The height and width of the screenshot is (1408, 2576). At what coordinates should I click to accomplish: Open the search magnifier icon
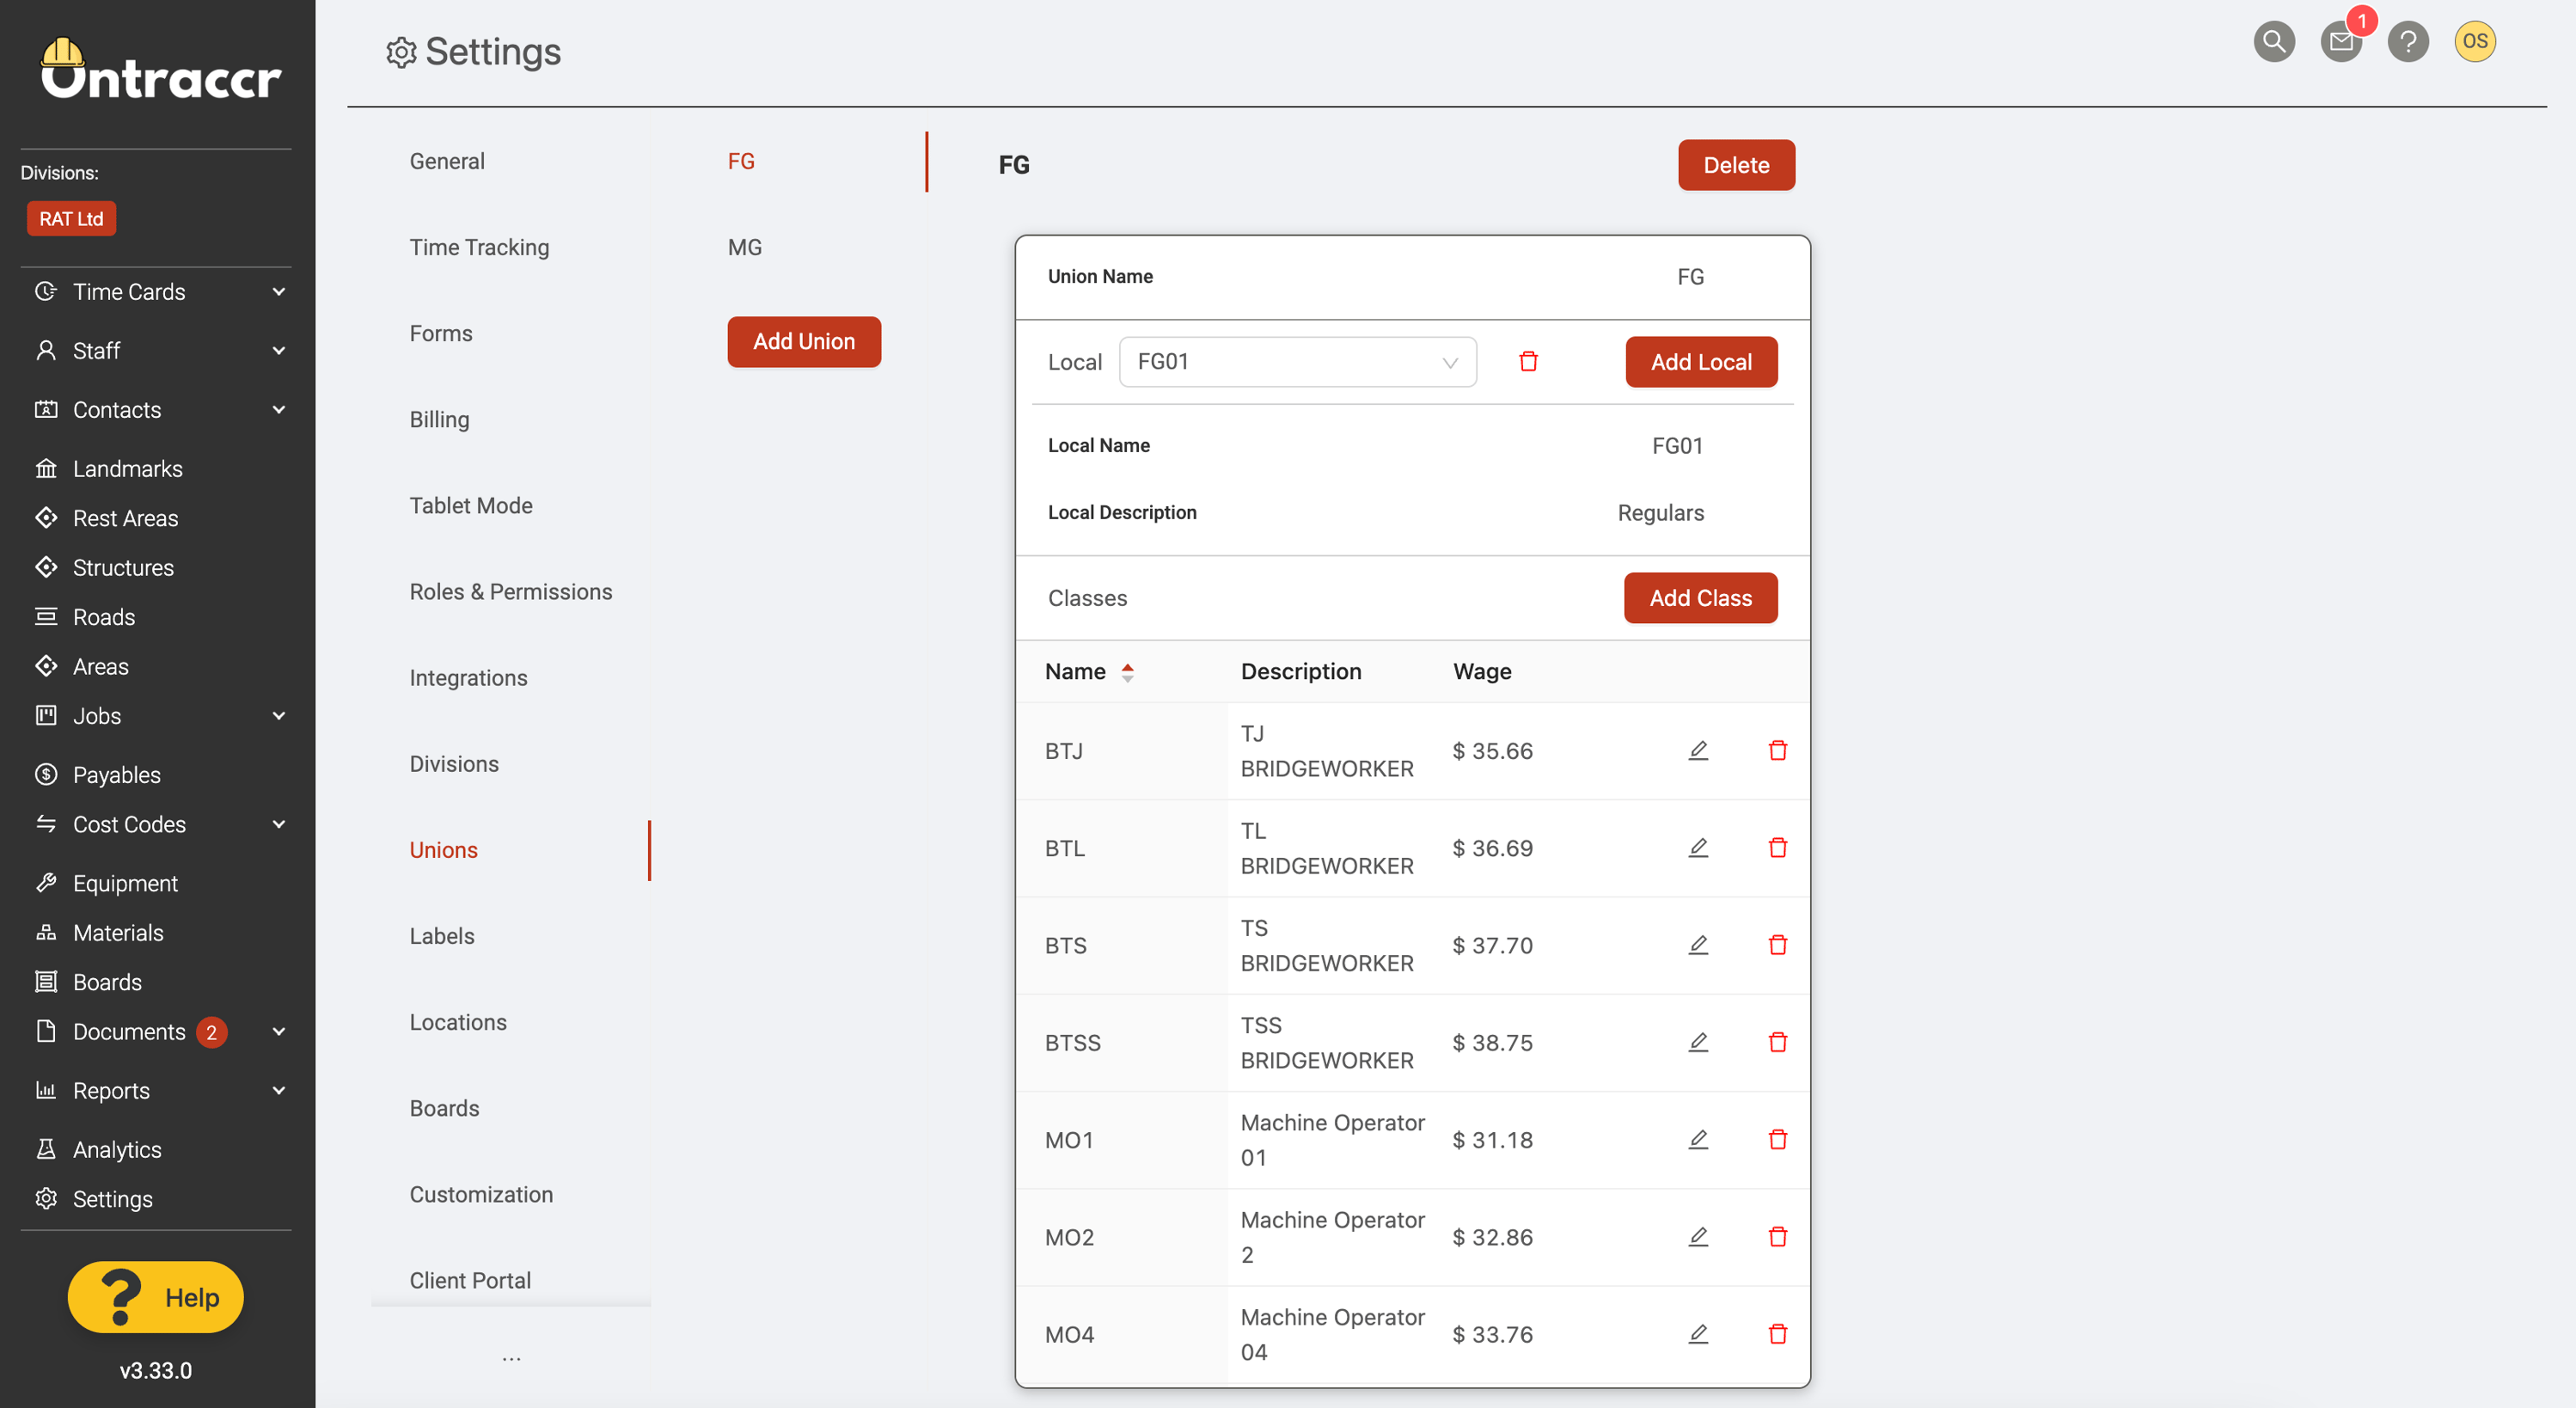pyautogui.click(x=2274, y=41)
